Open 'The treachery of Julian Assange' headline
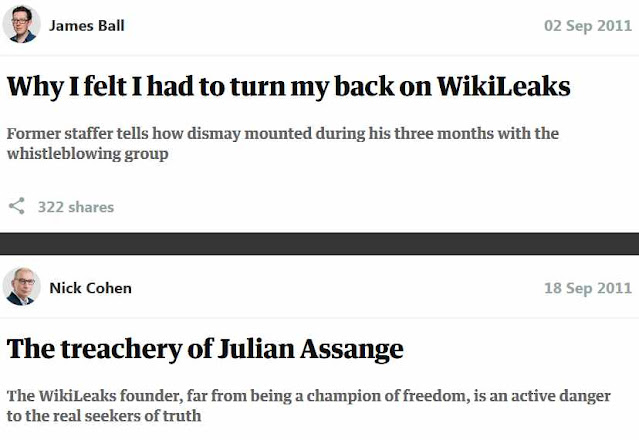This screenshot has height=440, width=639. tap(205, 350)
